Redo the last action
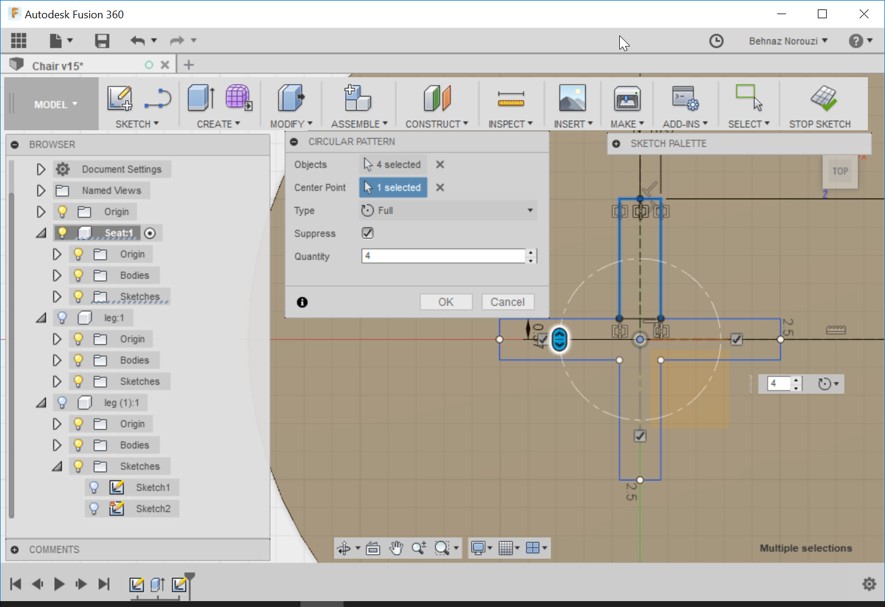The image size is (885, 607). [177, 40]
